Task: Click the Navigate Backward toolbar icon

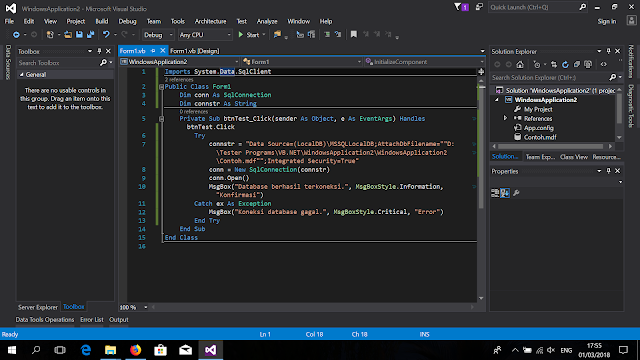Action: [16, 35]
